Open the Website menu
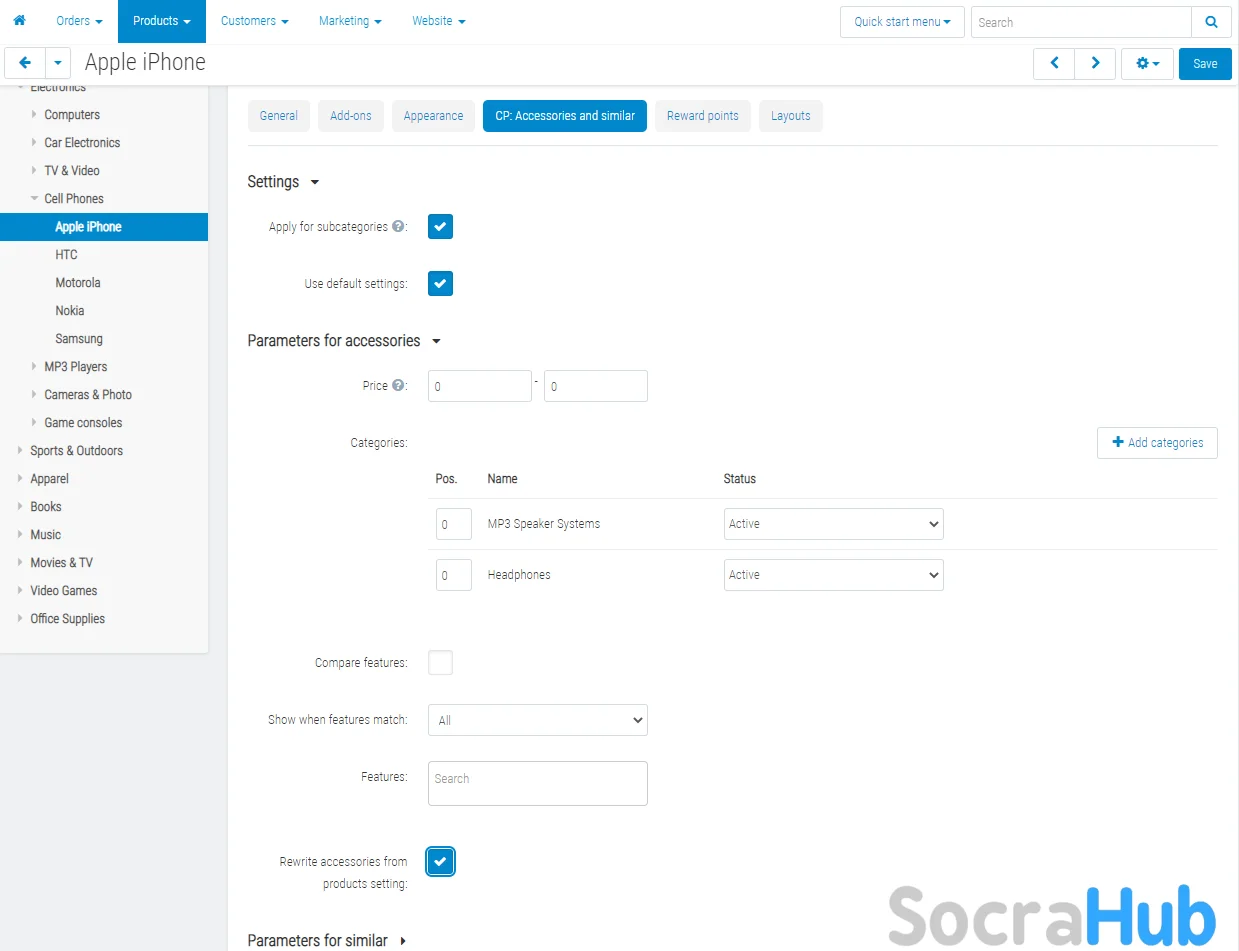Image resolution: width=1239 pixels, height=951 pixels. (x=439, y=21)
